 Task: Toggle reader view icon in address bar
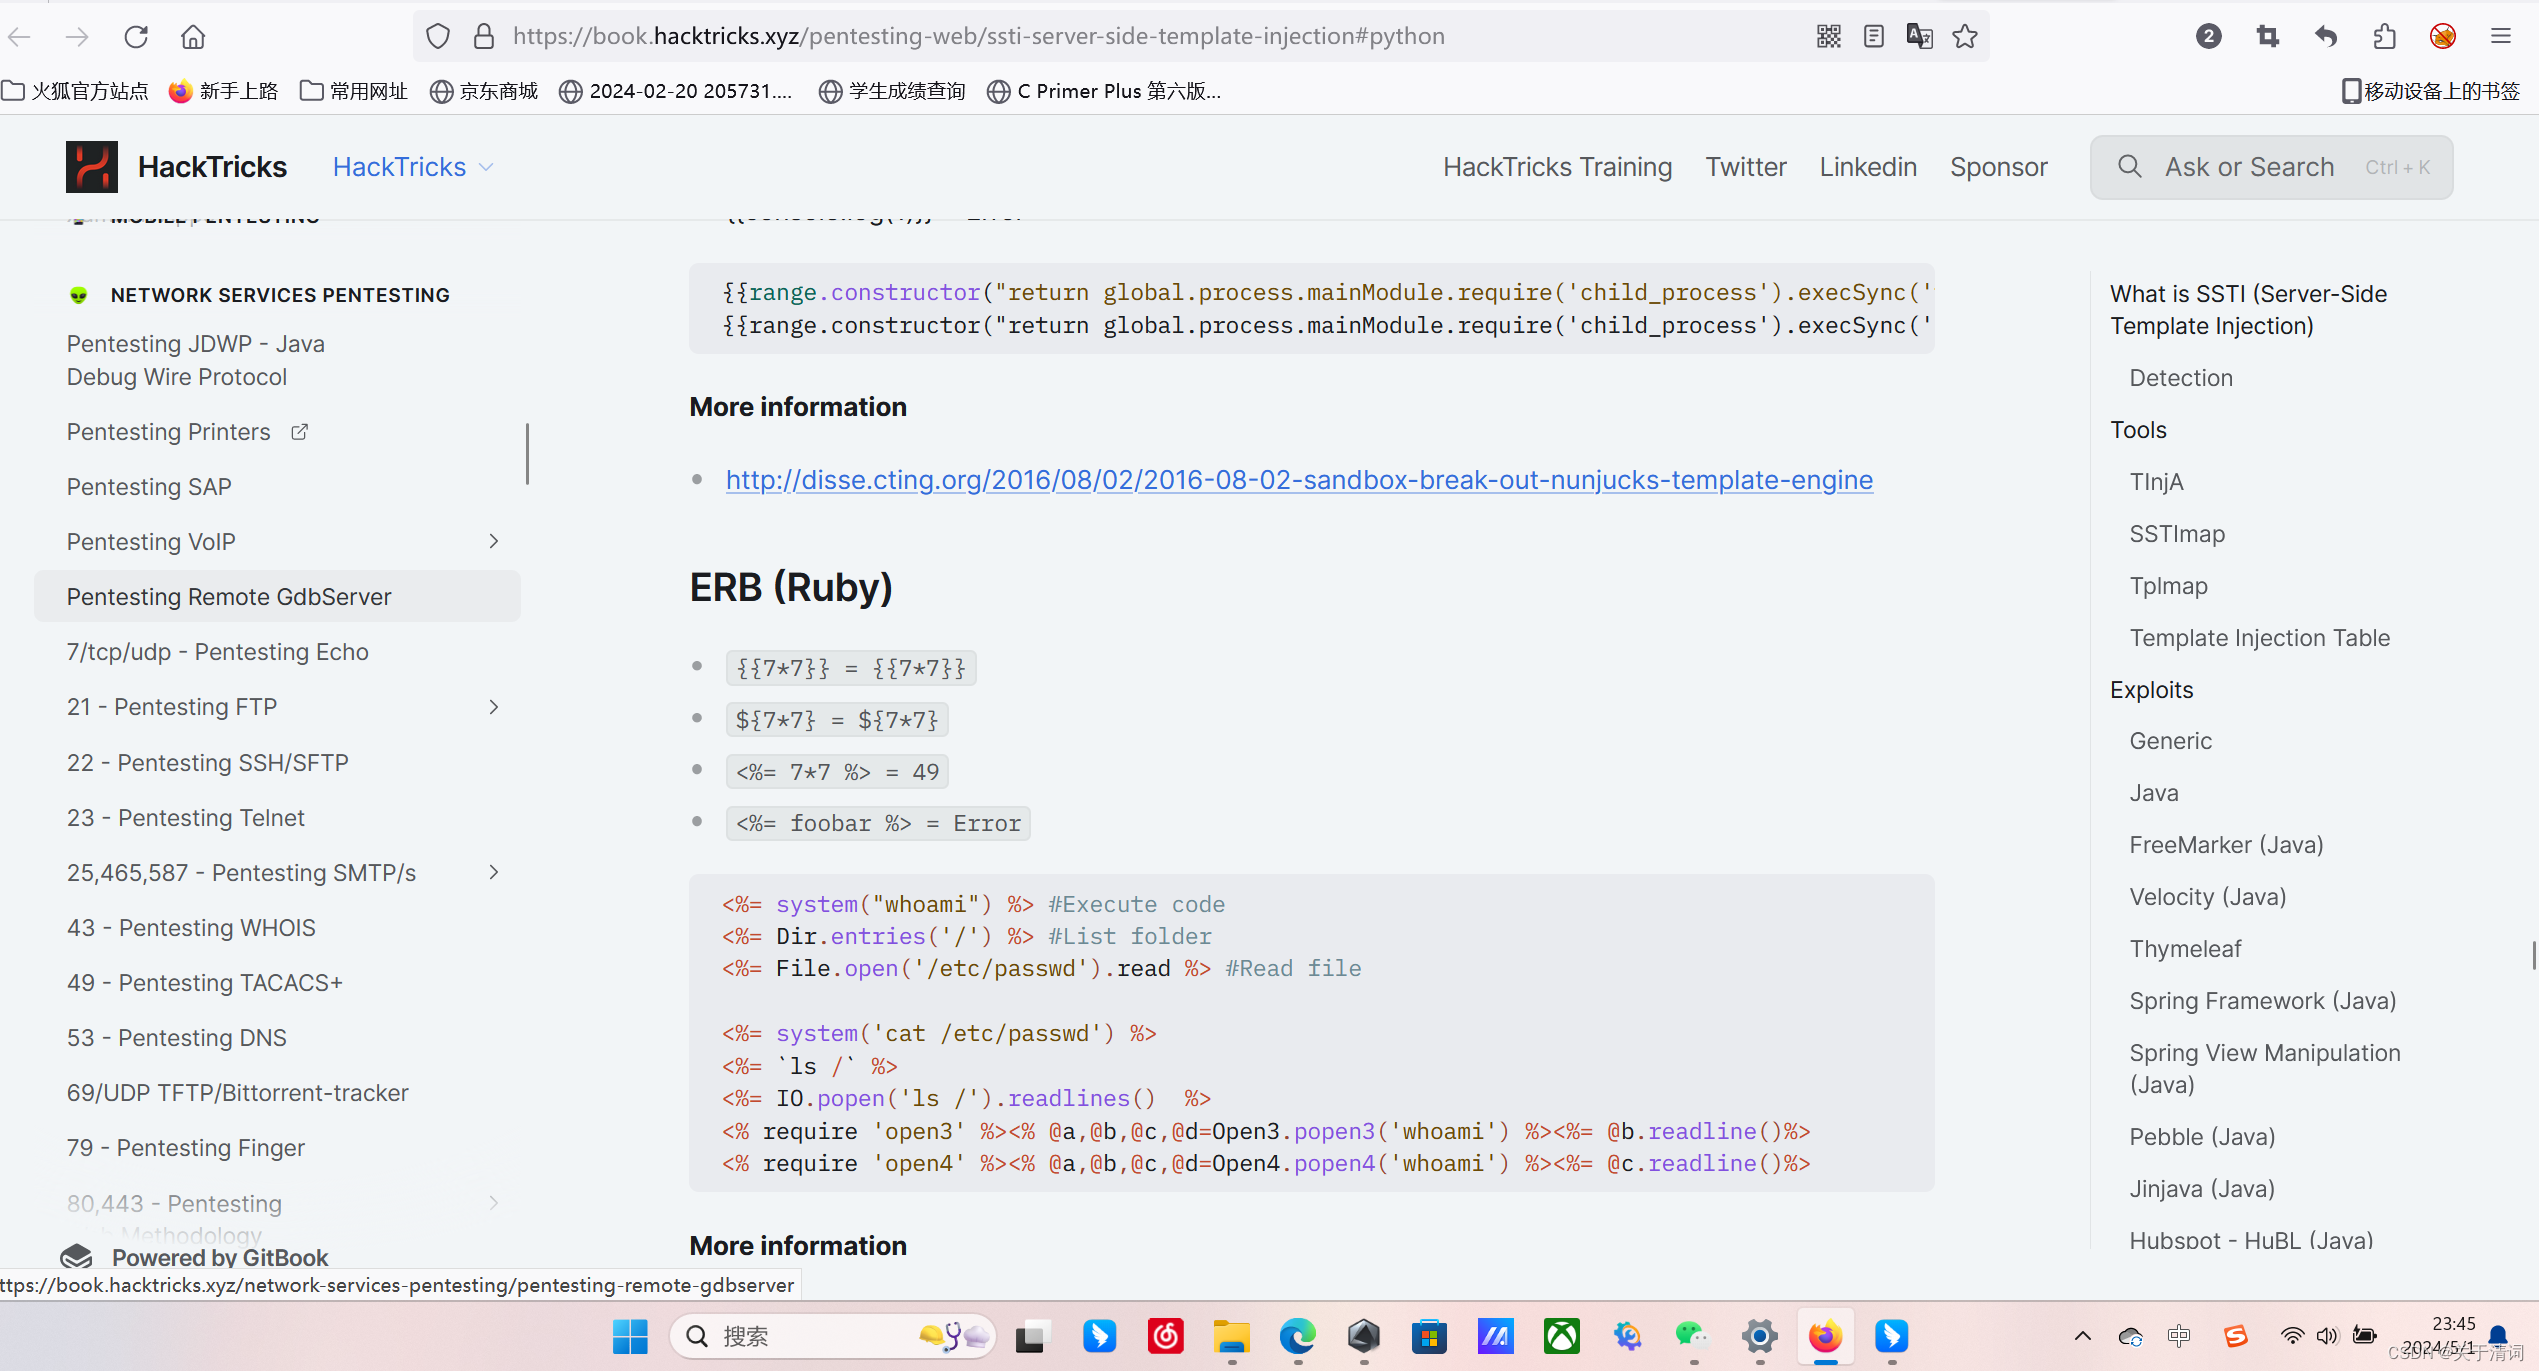1874,37
